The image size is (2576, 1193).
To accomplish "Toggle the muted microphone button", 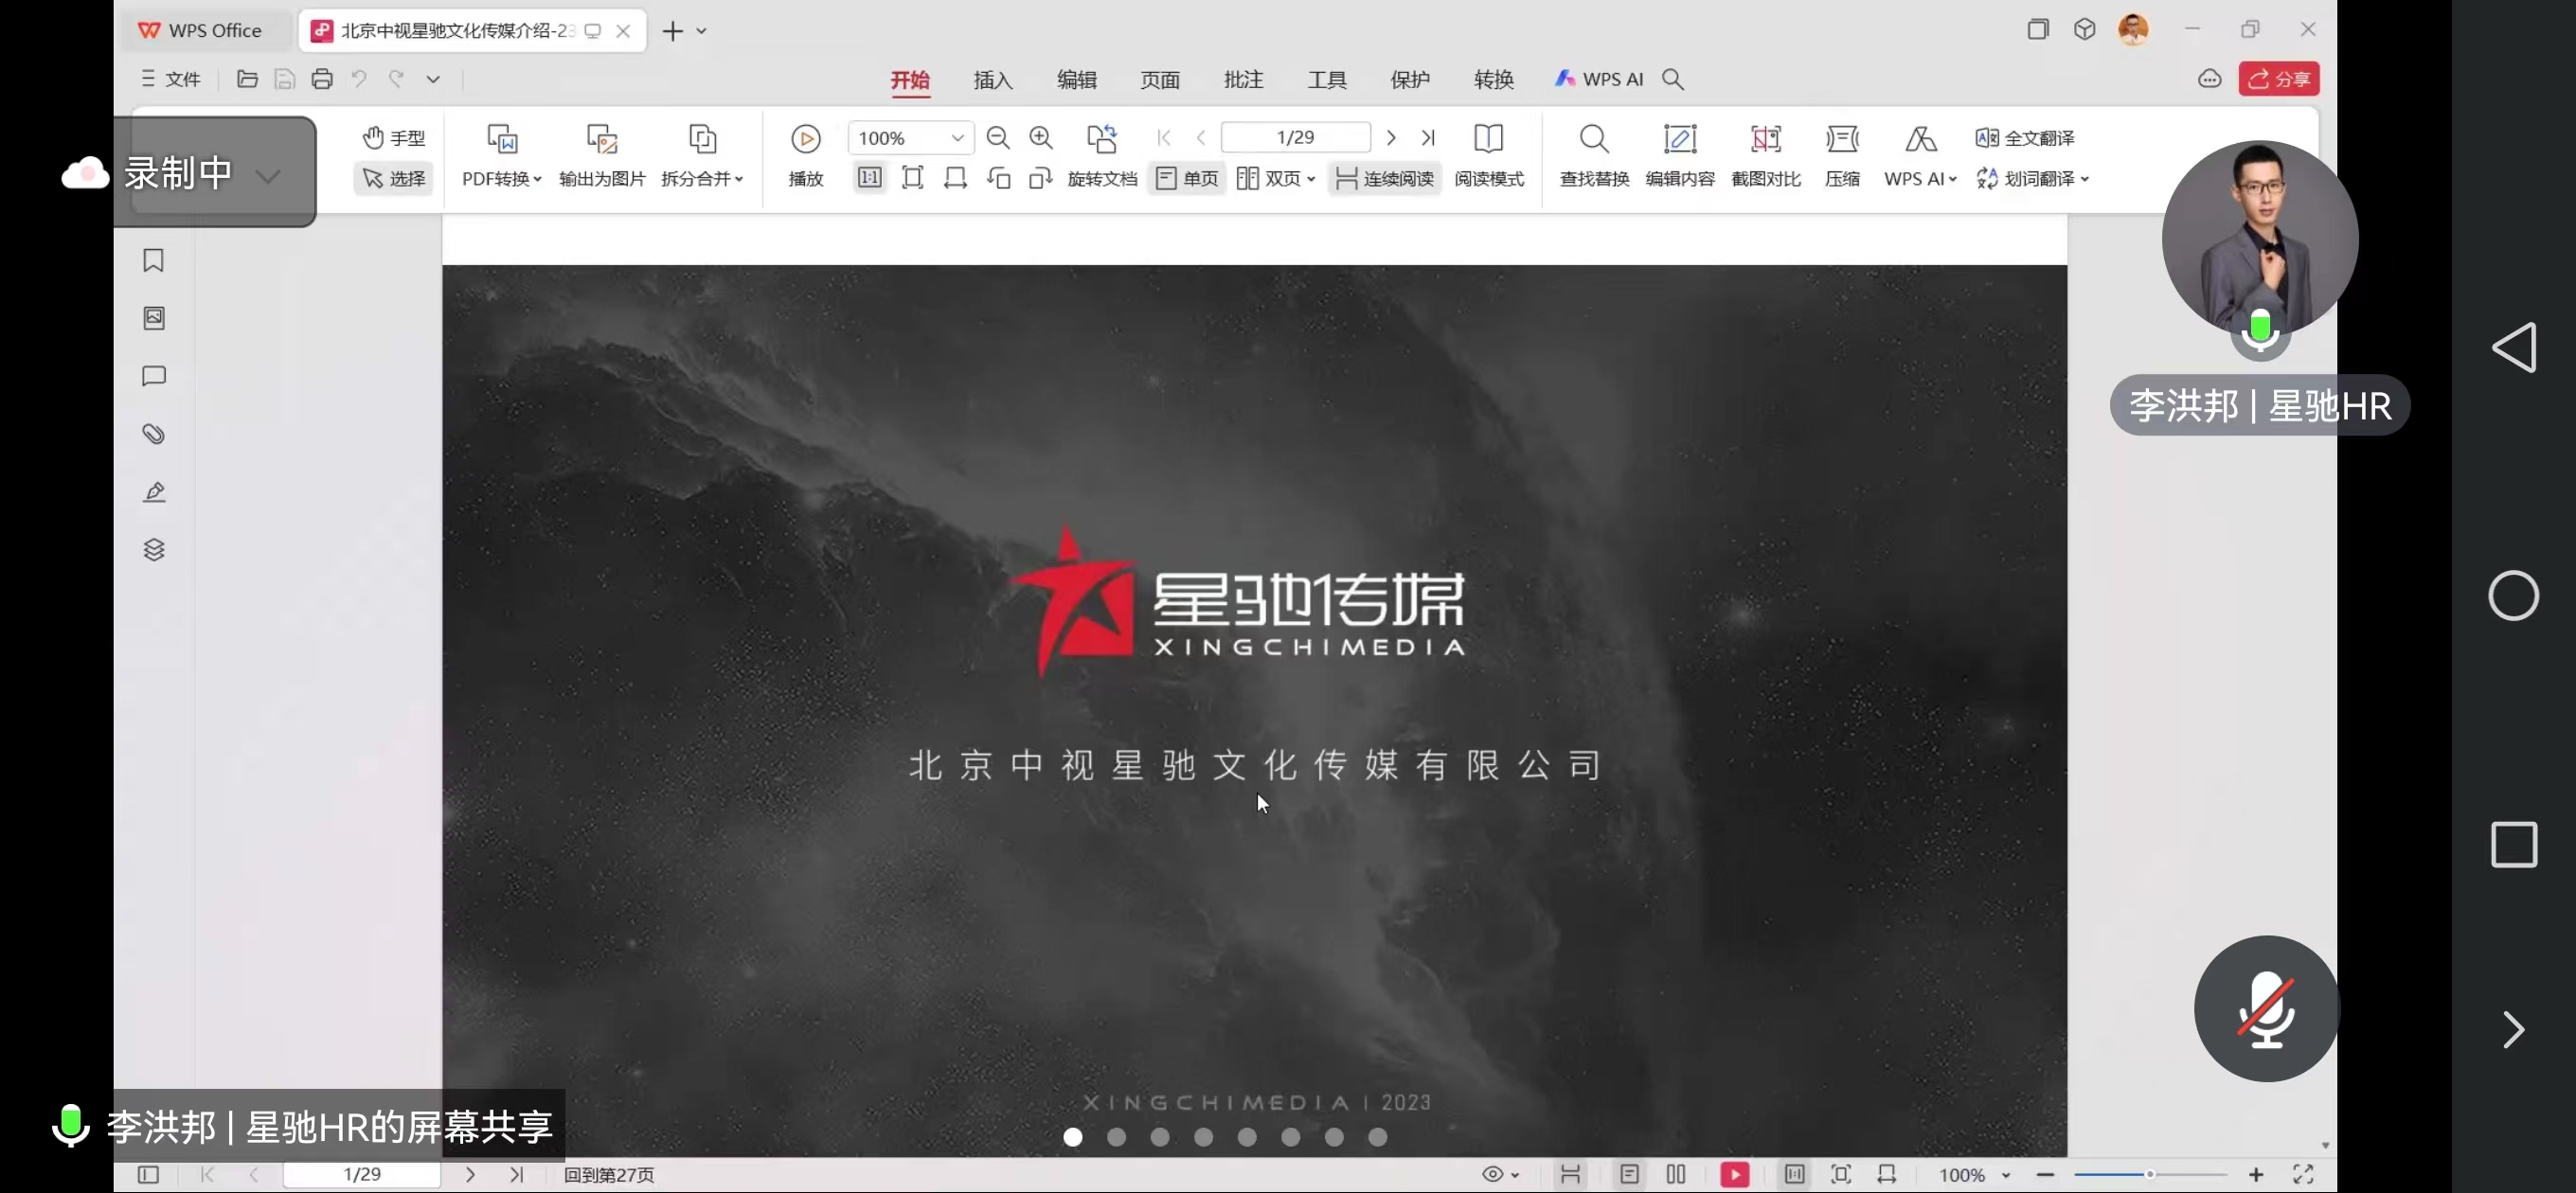I will (2266, 1009).
